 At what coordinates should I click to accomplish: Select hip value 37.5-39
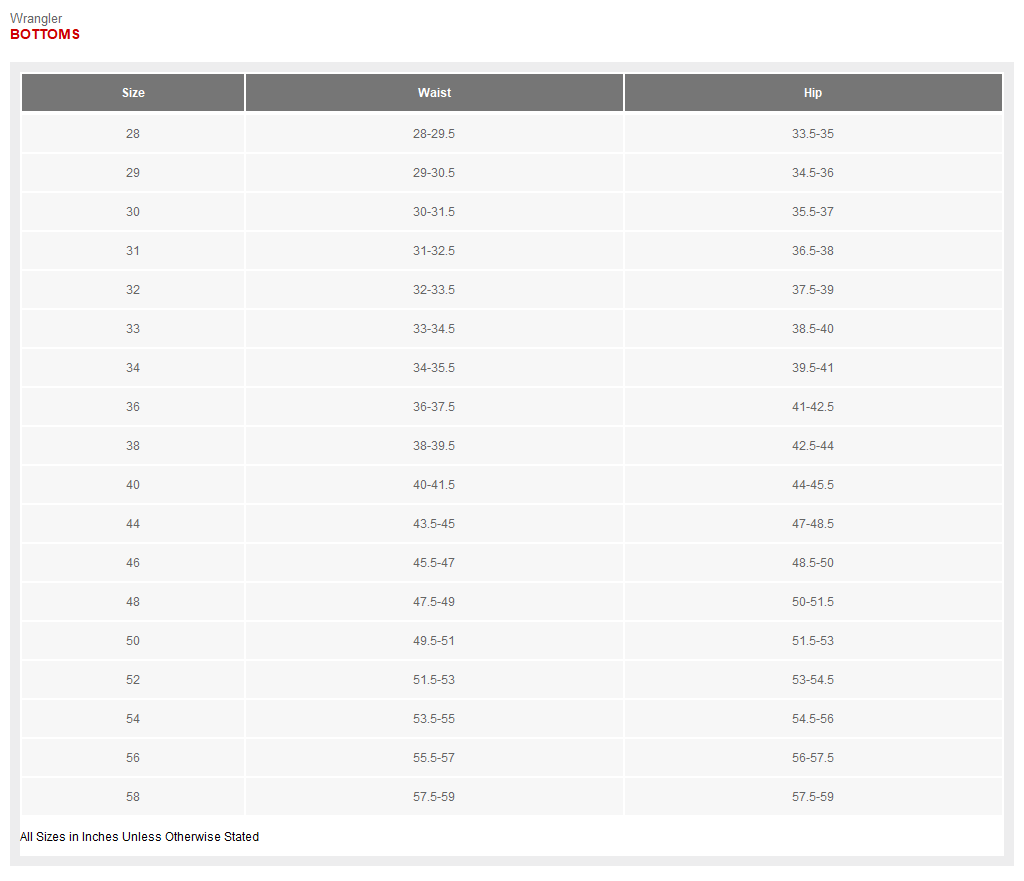tap(813, 290)
